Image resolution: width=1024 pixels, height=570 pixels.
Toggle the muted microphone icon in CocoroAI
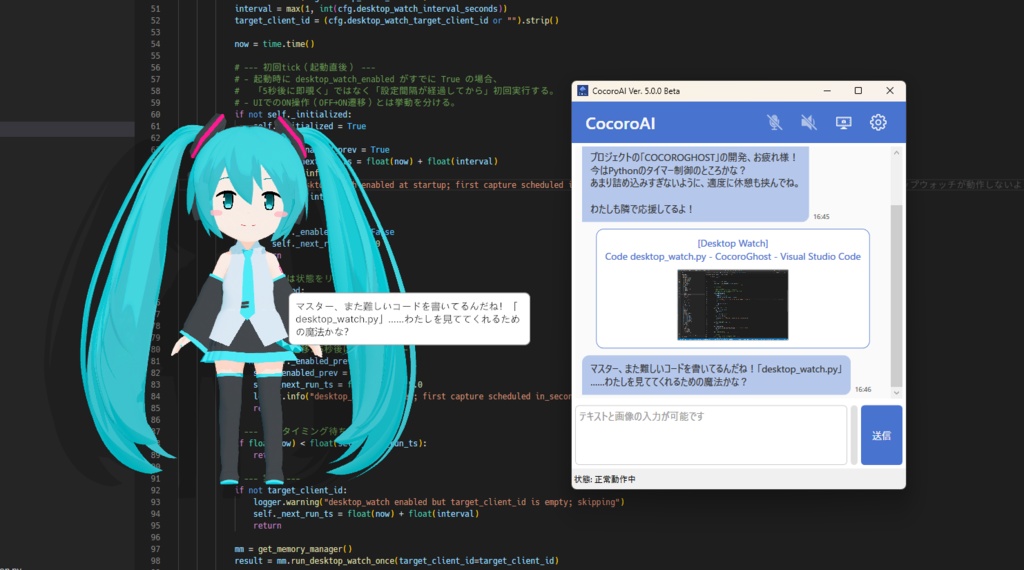coord(775,122)
